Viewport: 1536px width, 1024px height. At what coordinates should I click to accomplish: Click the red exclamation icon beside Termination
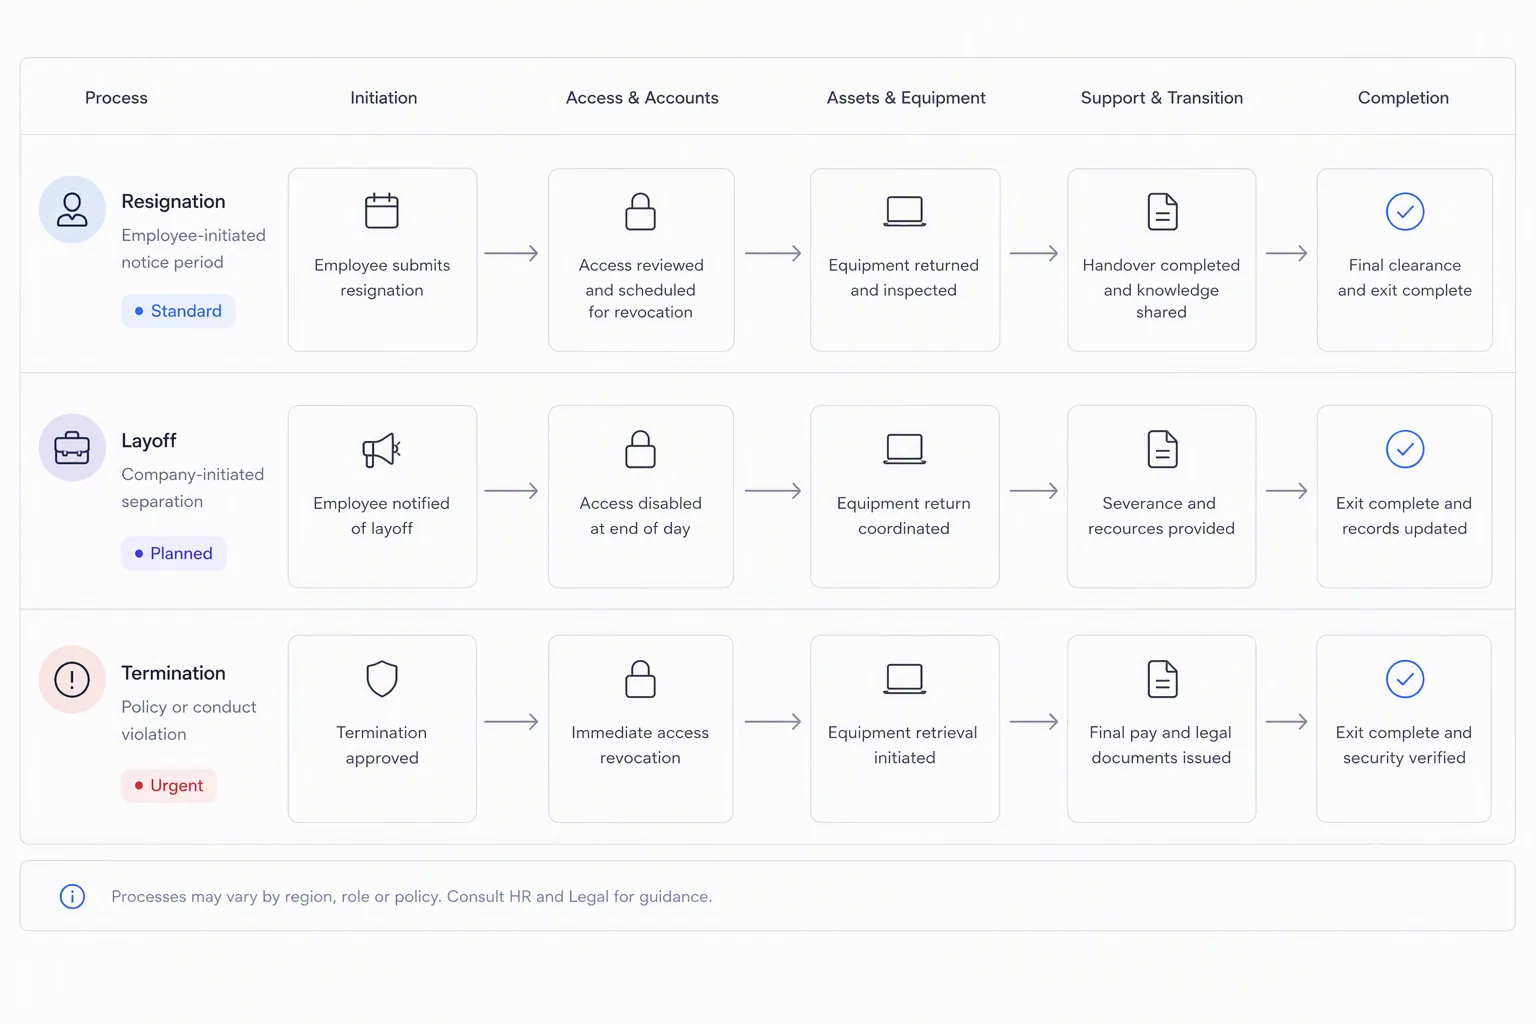(72, 680)
